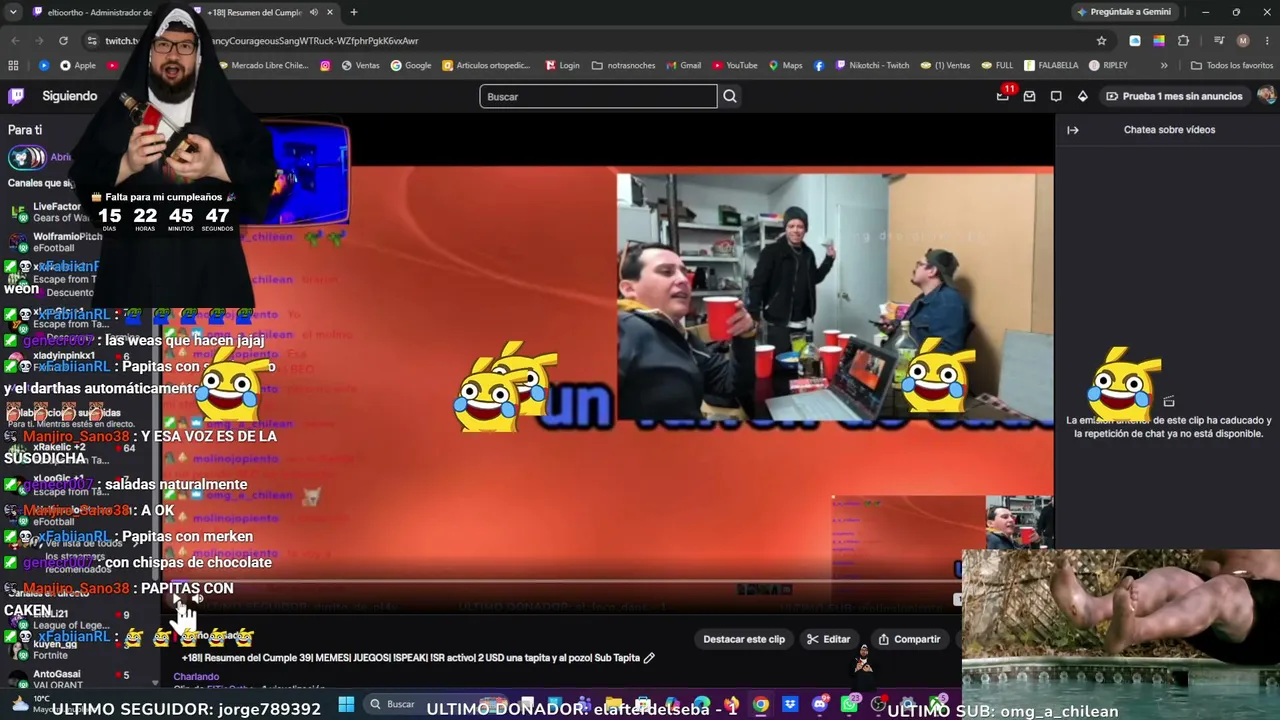Image resolution: width=1280 pixels, height=720 pixels.
Task: Open the RIPLEY bookmark
Action: [x=1108, y=66]
